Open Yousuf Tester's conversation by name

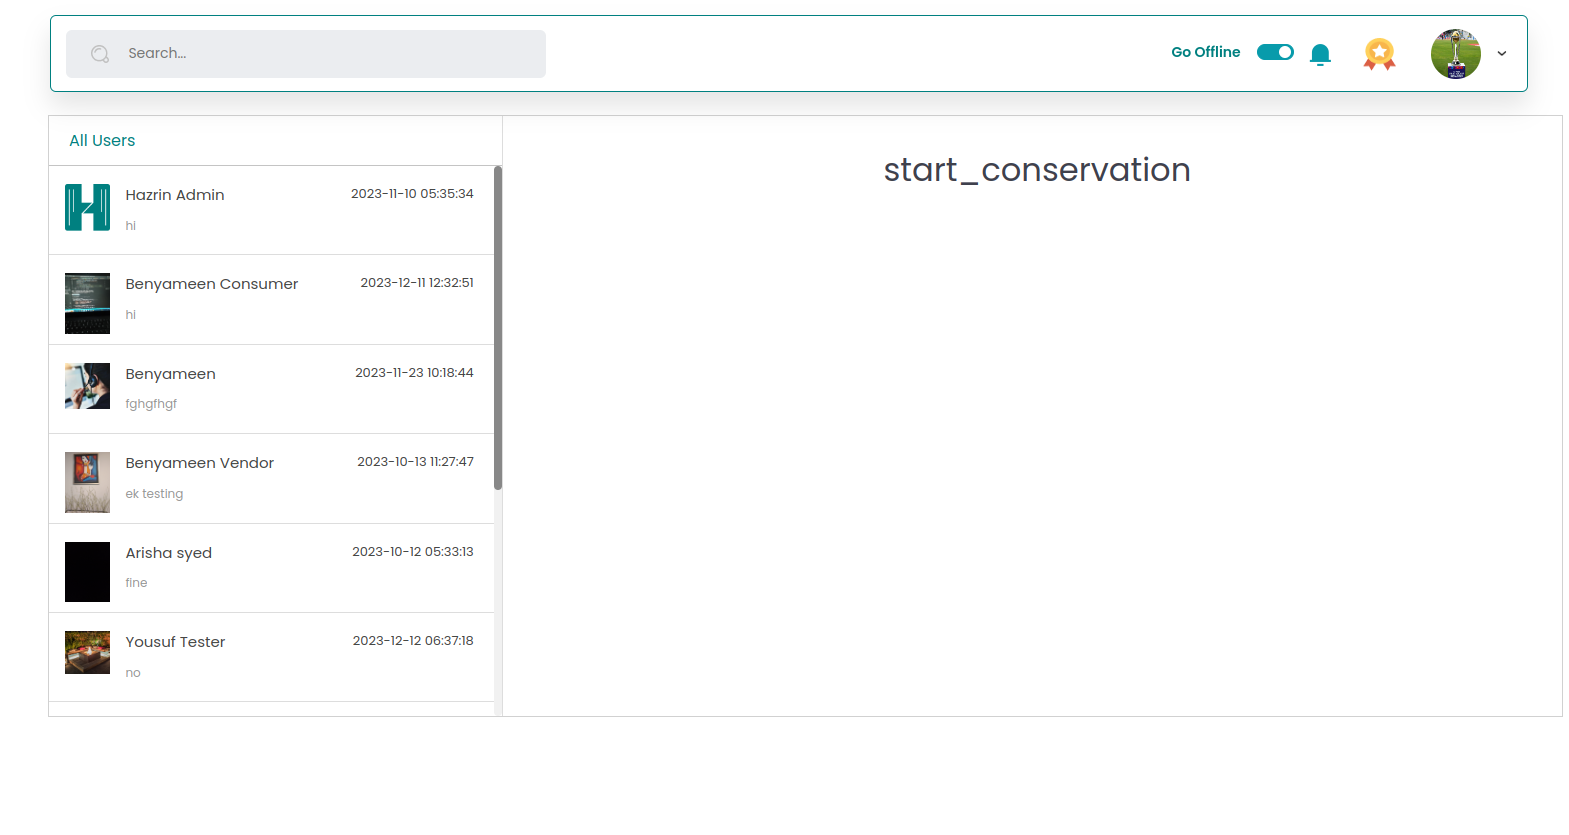coord(175,642)
